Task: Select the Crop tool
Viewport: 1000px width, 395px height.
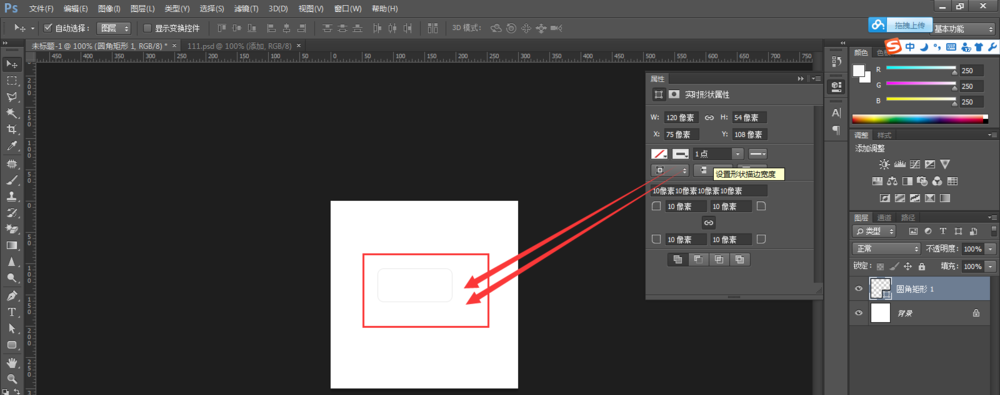Action: click(x=11, y=130)
